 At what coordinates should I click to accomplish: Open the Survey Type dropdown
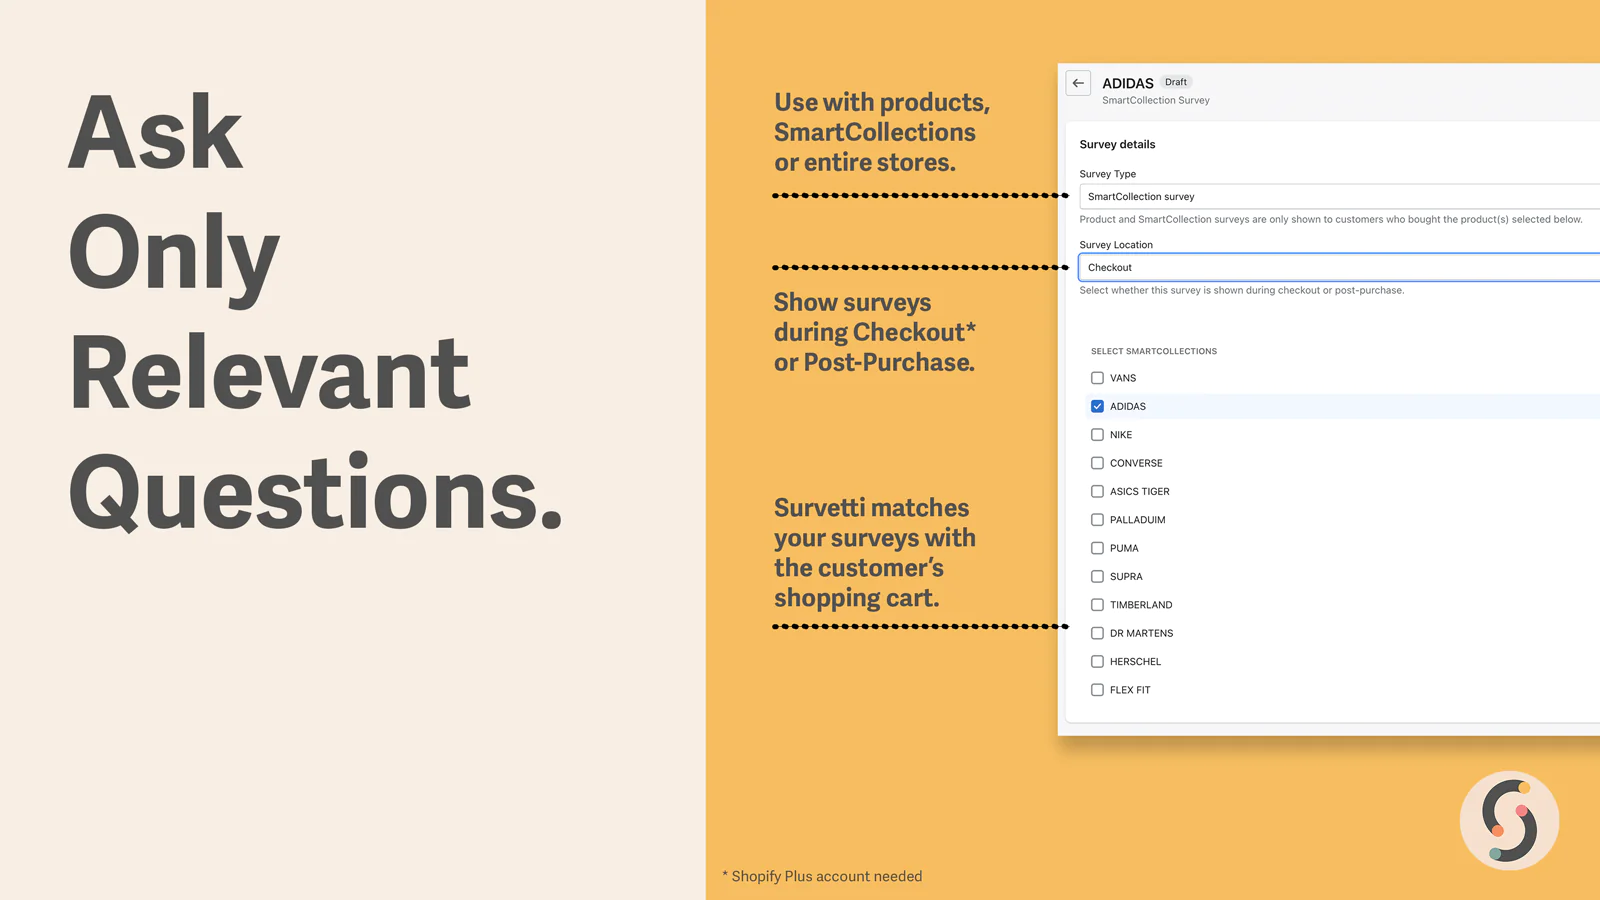point(1339,197)
